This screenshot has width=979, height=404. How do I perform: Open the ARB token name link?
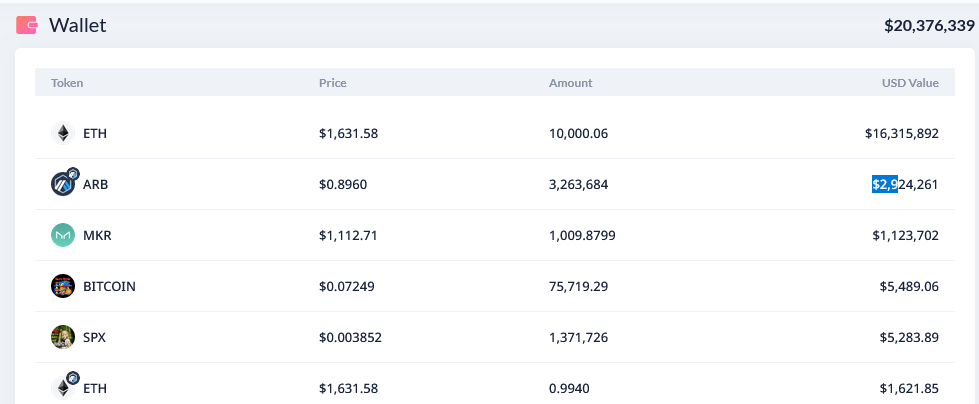click(x=96, y=184)
